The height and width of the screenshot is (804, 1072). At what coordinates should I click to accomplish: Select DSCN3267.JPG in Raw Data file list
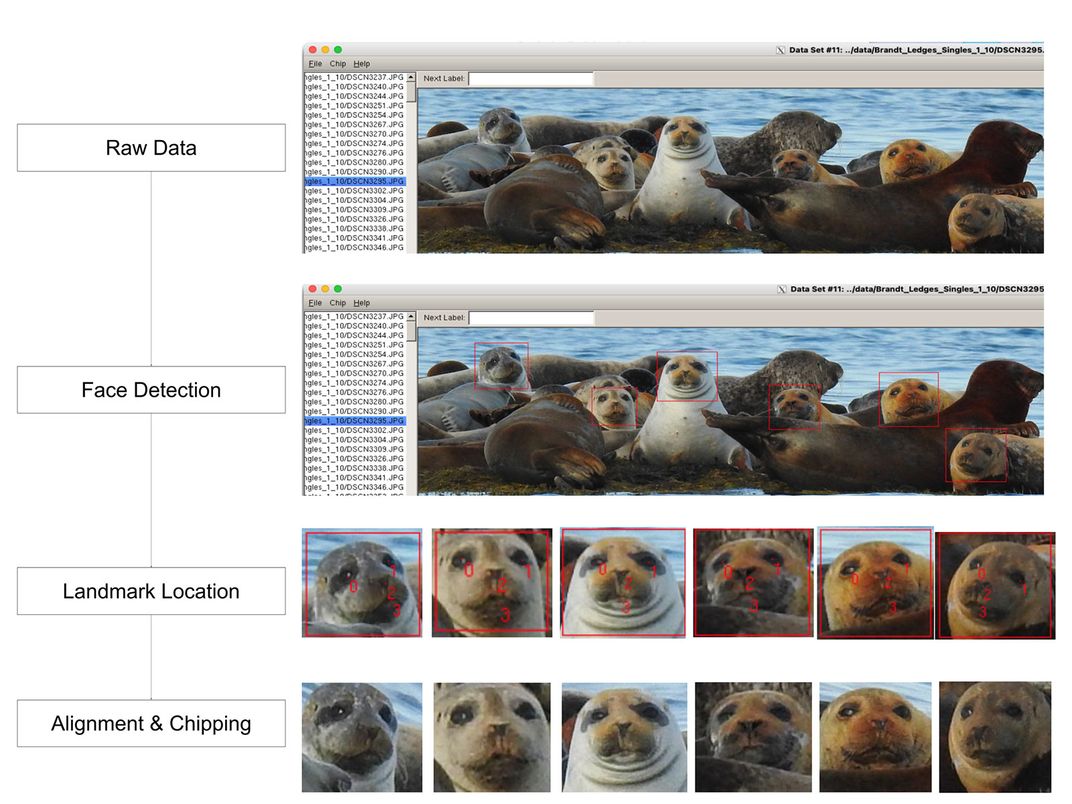pos(355,125)
